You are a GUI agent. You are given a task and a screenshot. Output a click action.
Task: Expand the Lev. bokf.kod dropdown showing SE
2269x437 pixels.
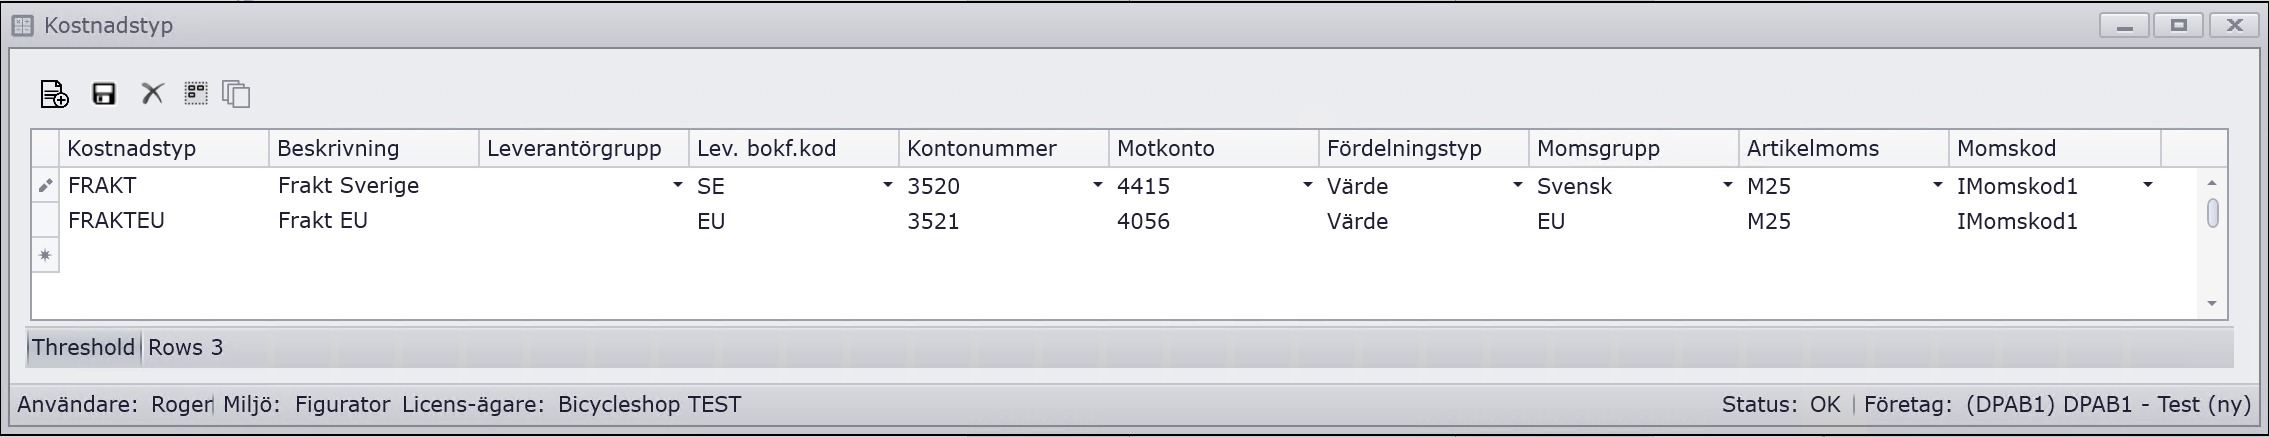(x=887, y=186)
